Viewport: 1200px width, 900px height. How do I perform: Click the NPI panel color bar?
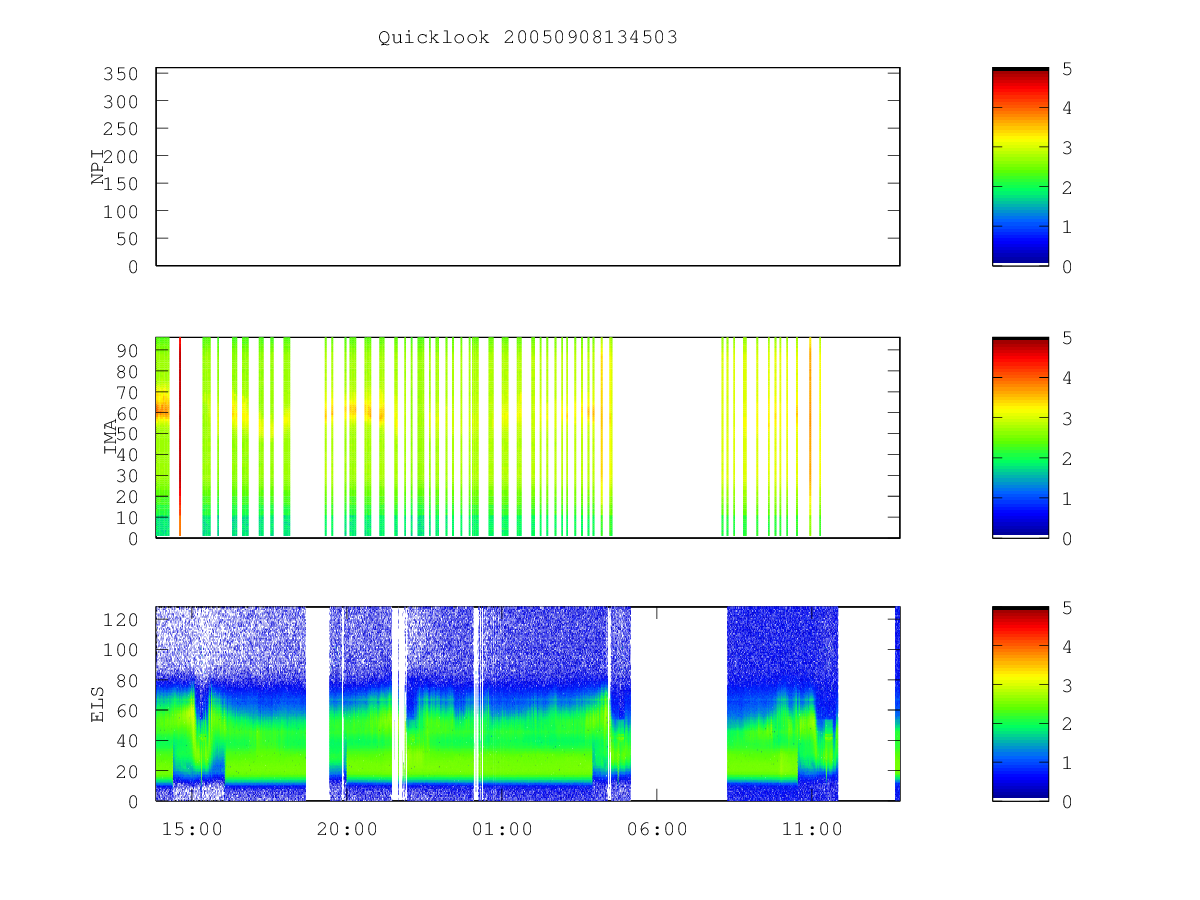tap(1020, 167)
